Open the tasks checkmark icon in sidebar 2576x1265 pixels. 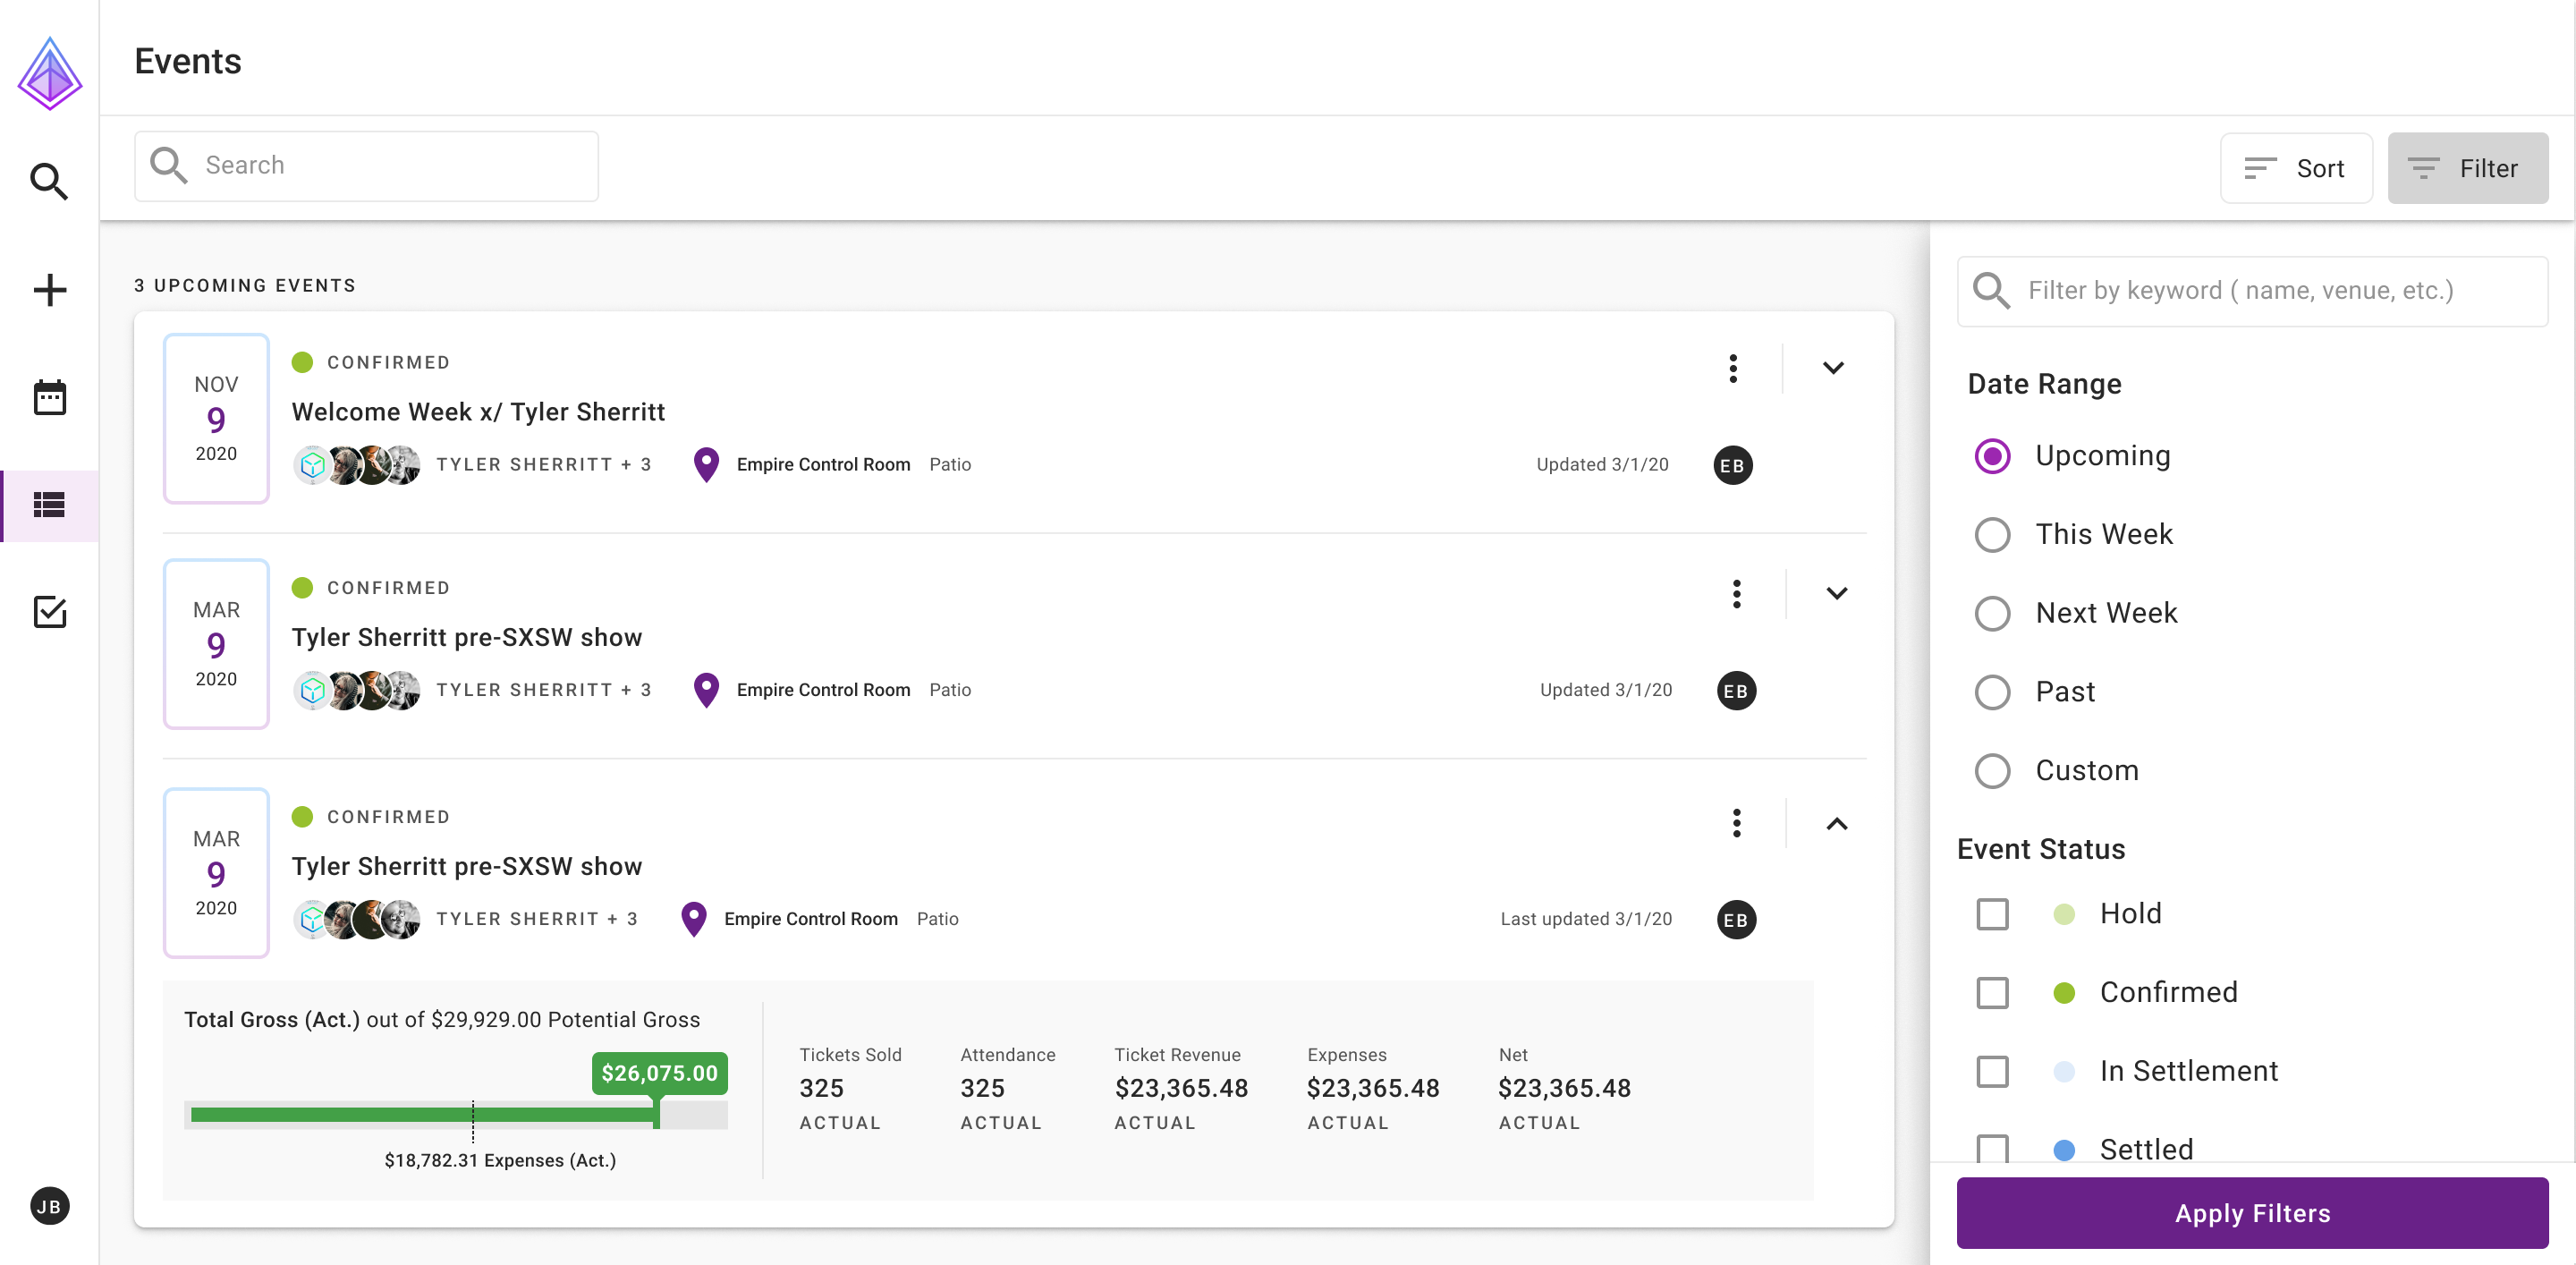tap(49, 612)
